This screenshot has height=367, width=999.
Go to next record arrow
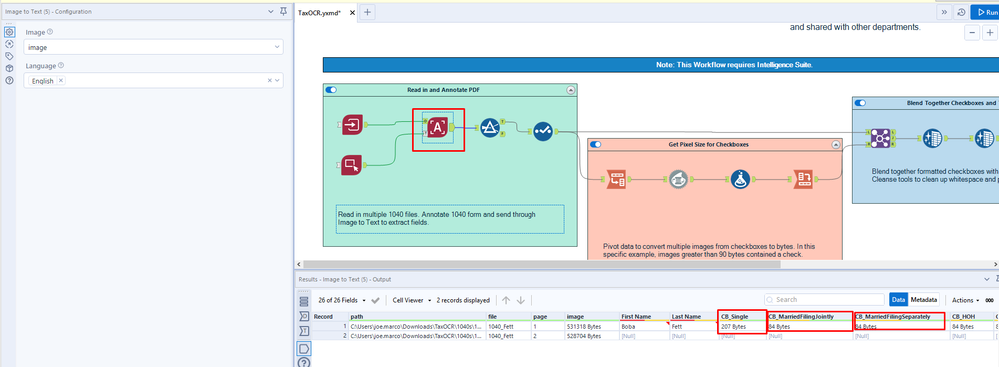click(521, 299)
